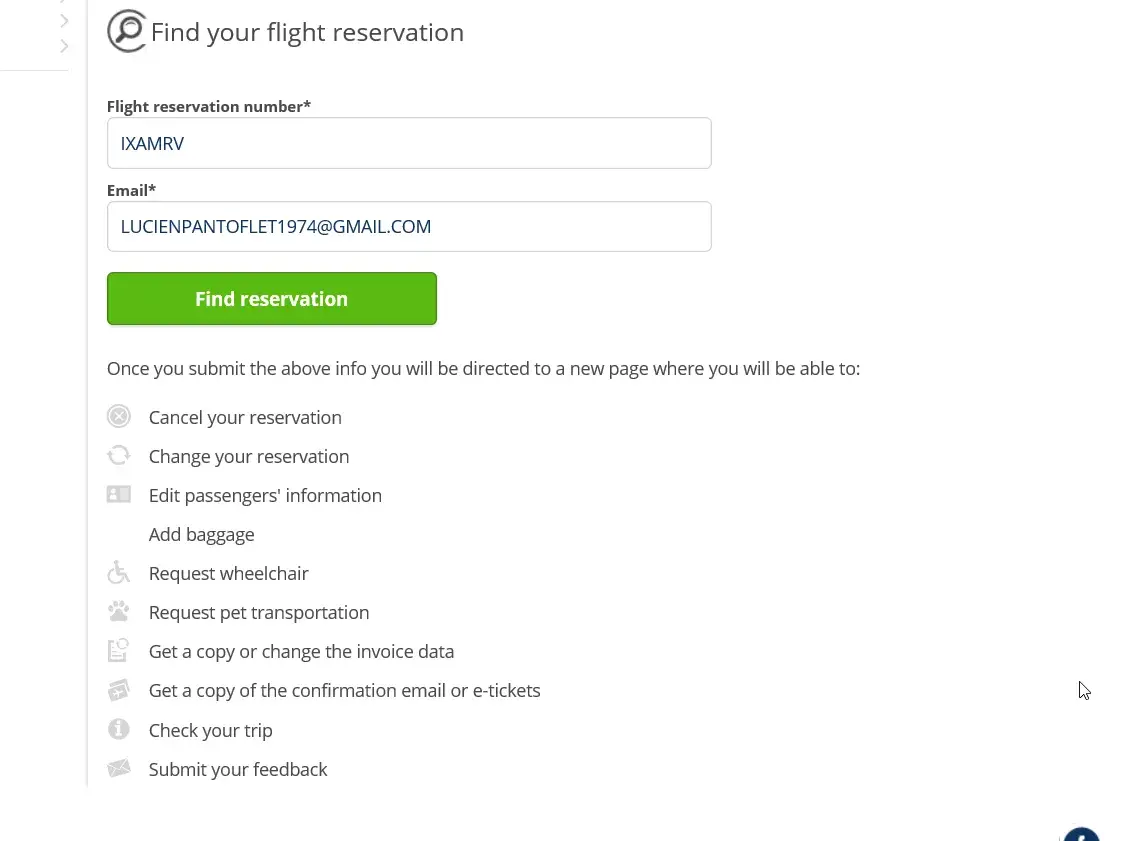Click the 'Submit your feedback' text
Image resolution: width=1127 pixels, height=841 pixels.
[x=238, y=769]
